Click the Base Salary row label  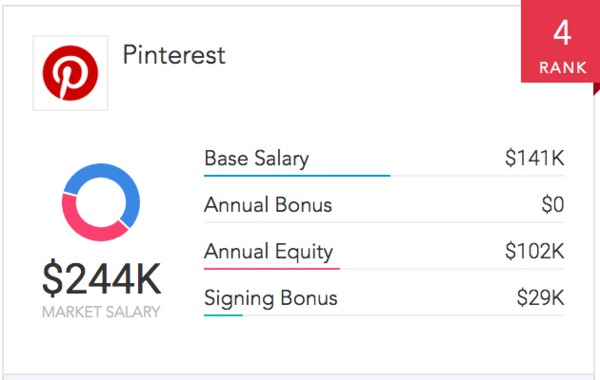[256, 158]
